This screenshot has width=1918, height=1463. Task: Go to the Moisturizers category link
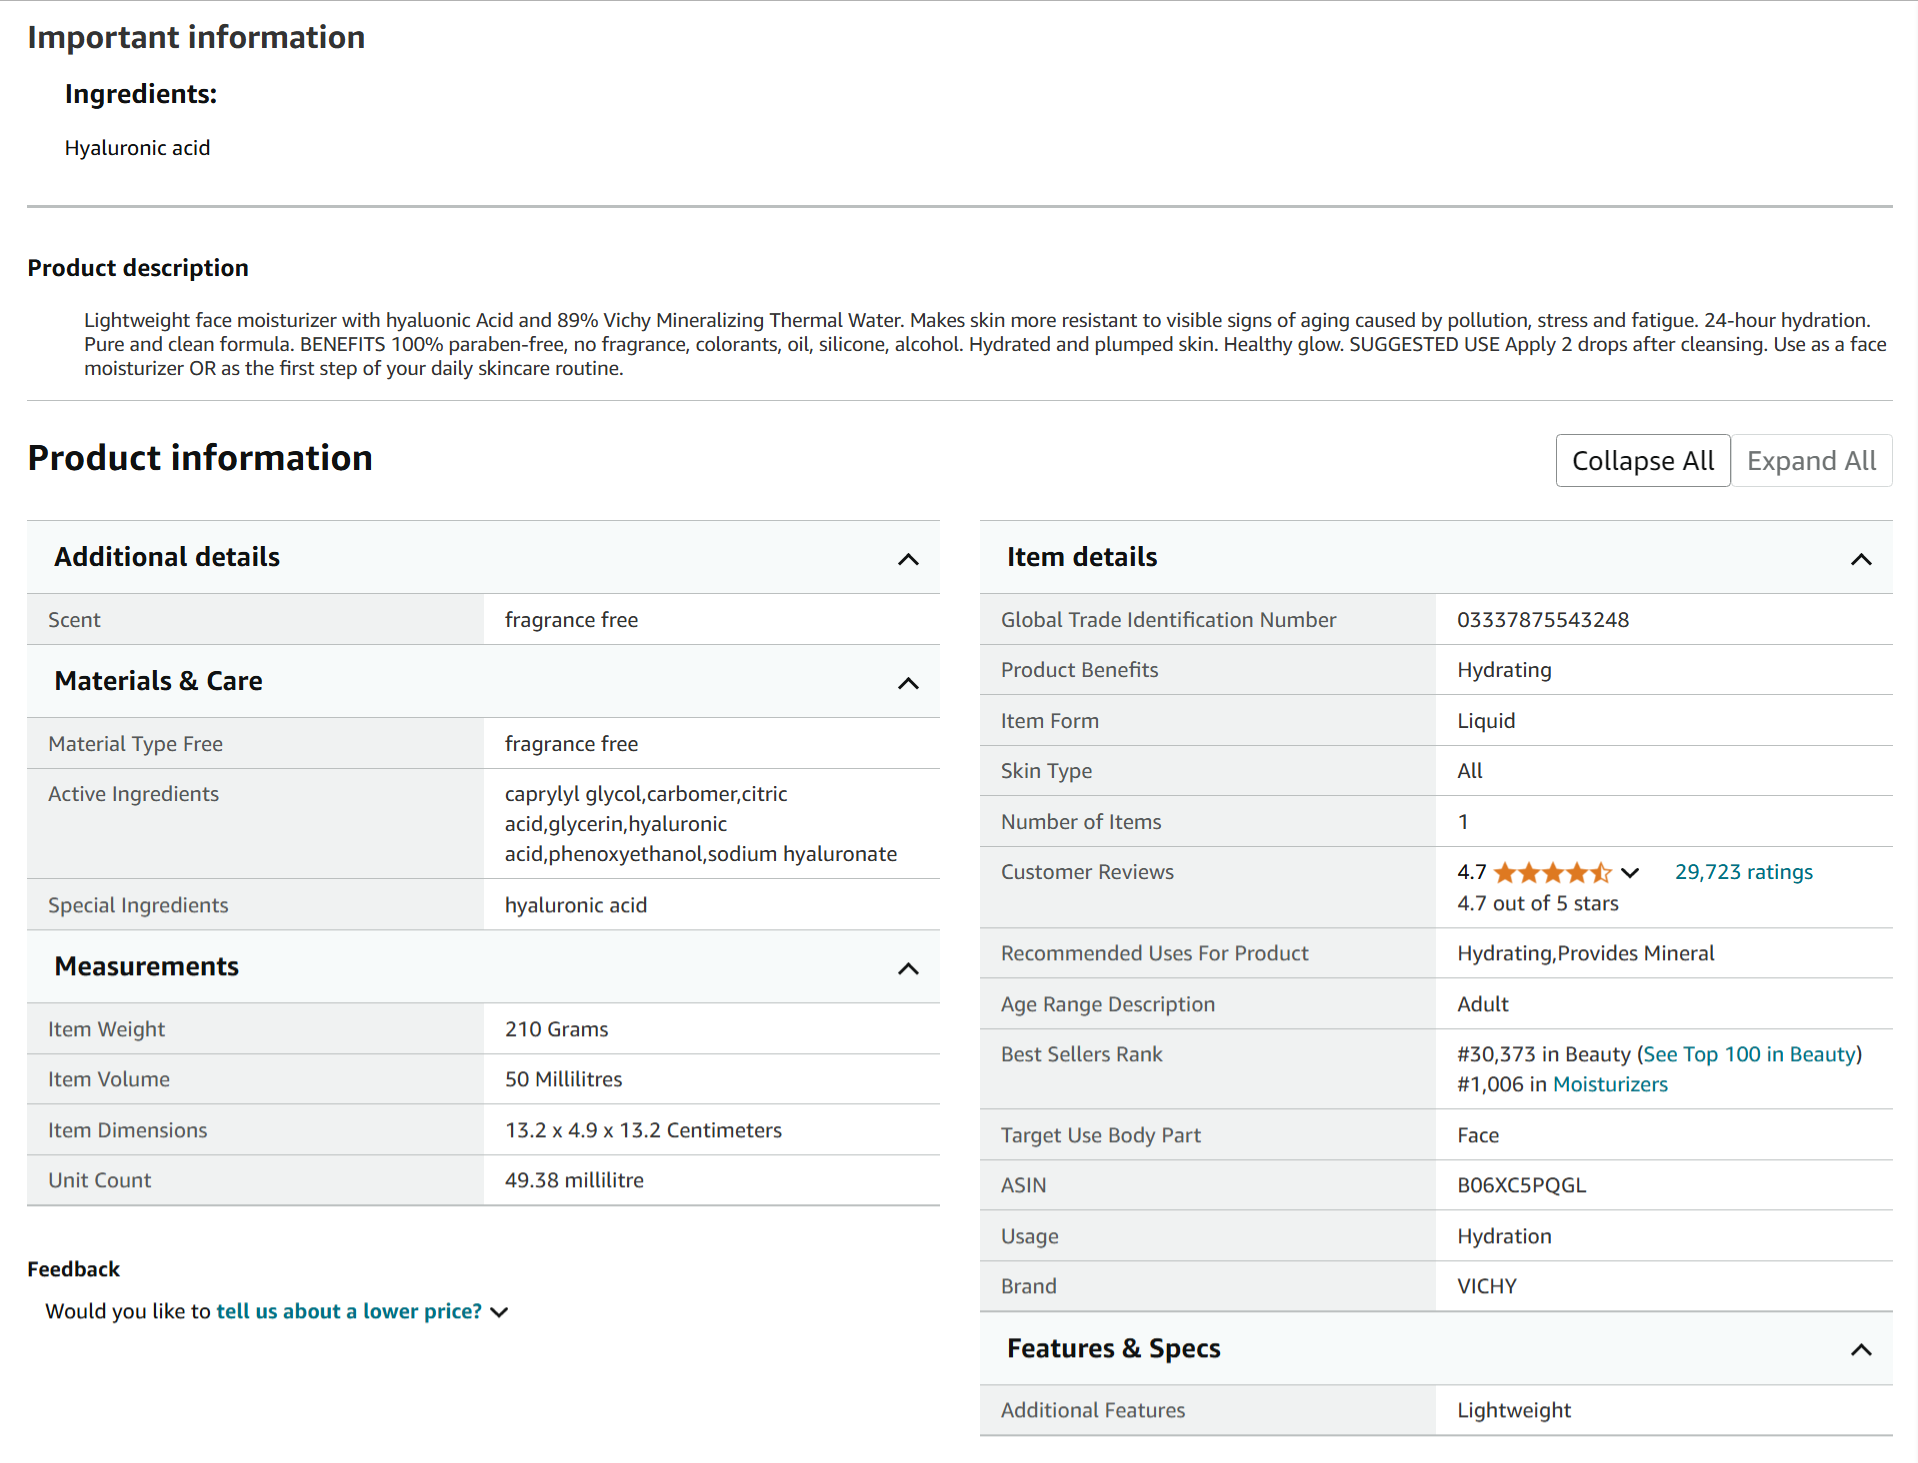[x=1610, y=1084]
